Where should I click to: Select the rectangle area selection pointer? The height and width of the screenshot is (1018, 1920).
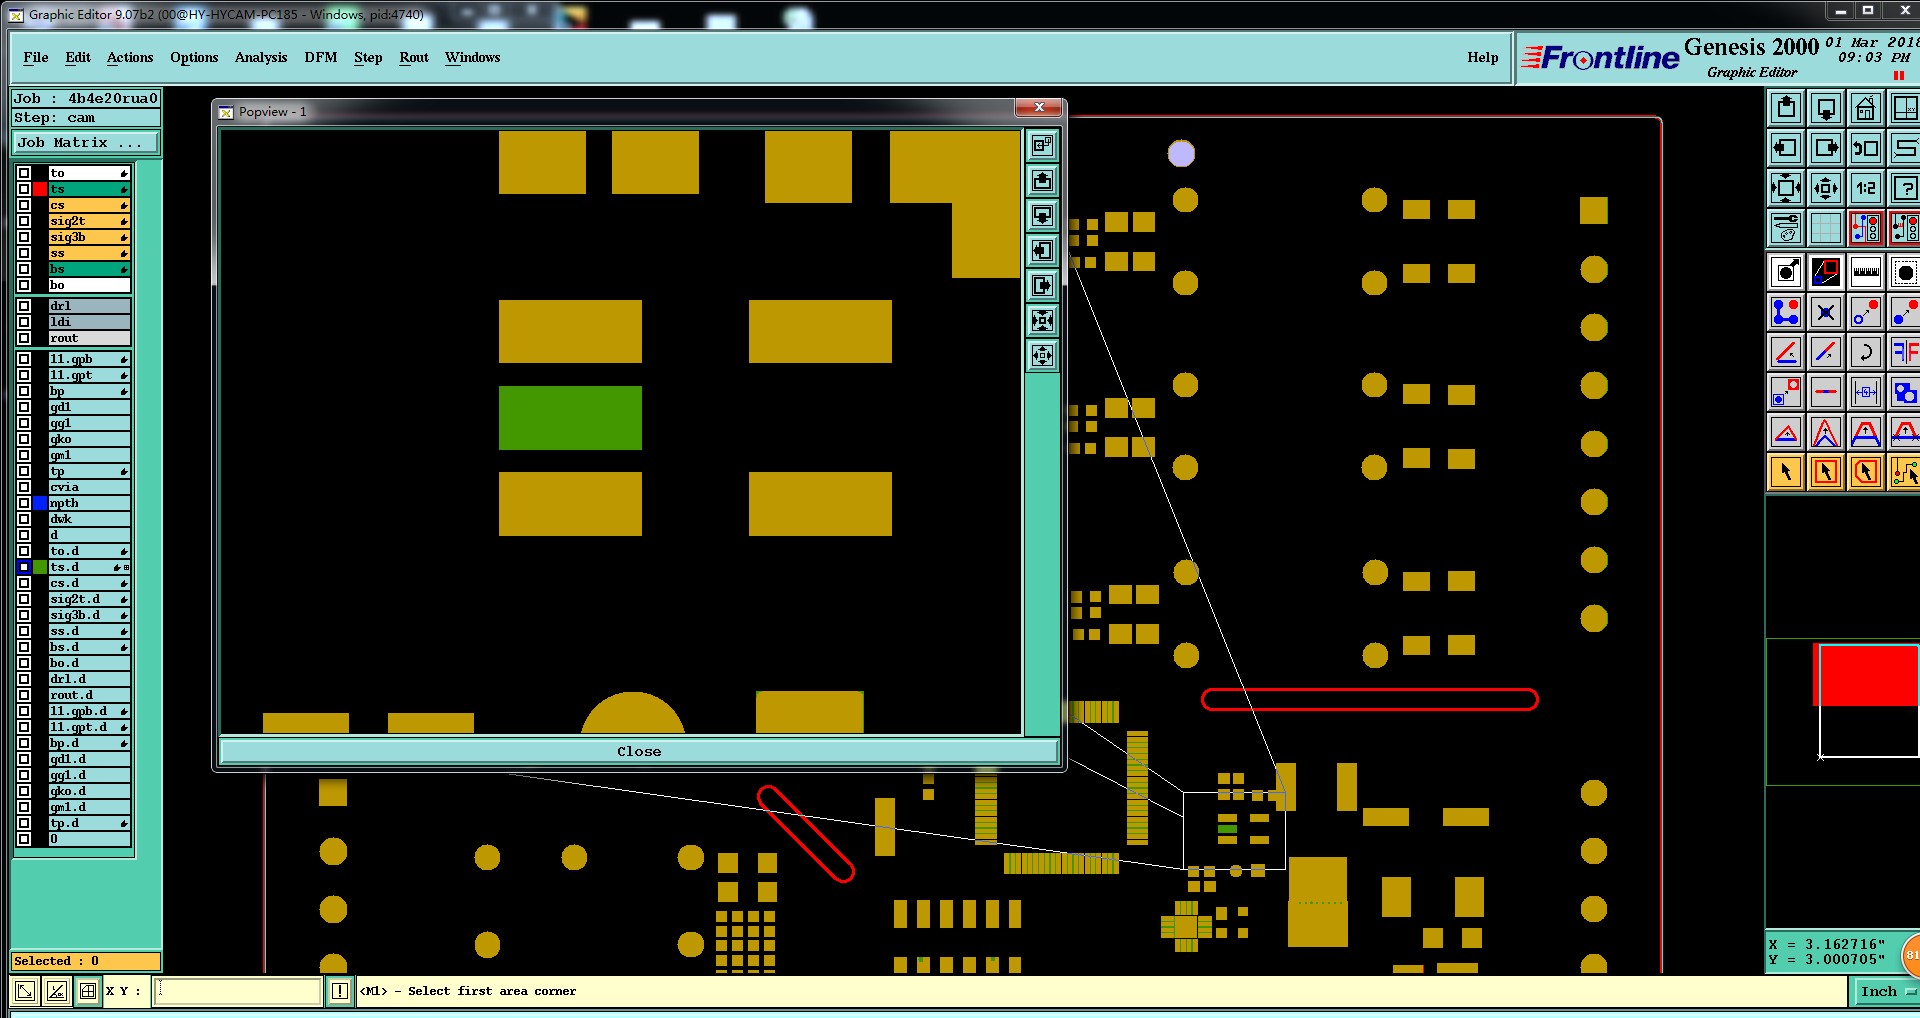coord(1826,472)
